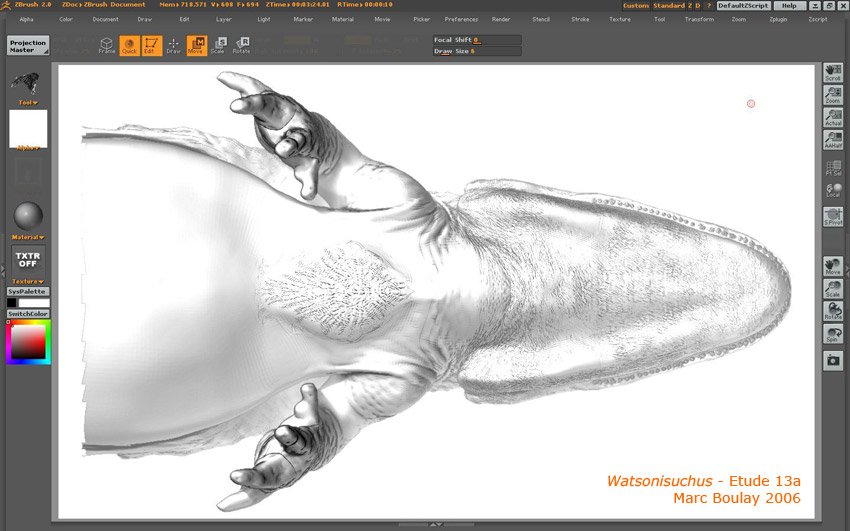Expand the Texture dropdown label
850x531 pixels.
(x=28, y=282)
